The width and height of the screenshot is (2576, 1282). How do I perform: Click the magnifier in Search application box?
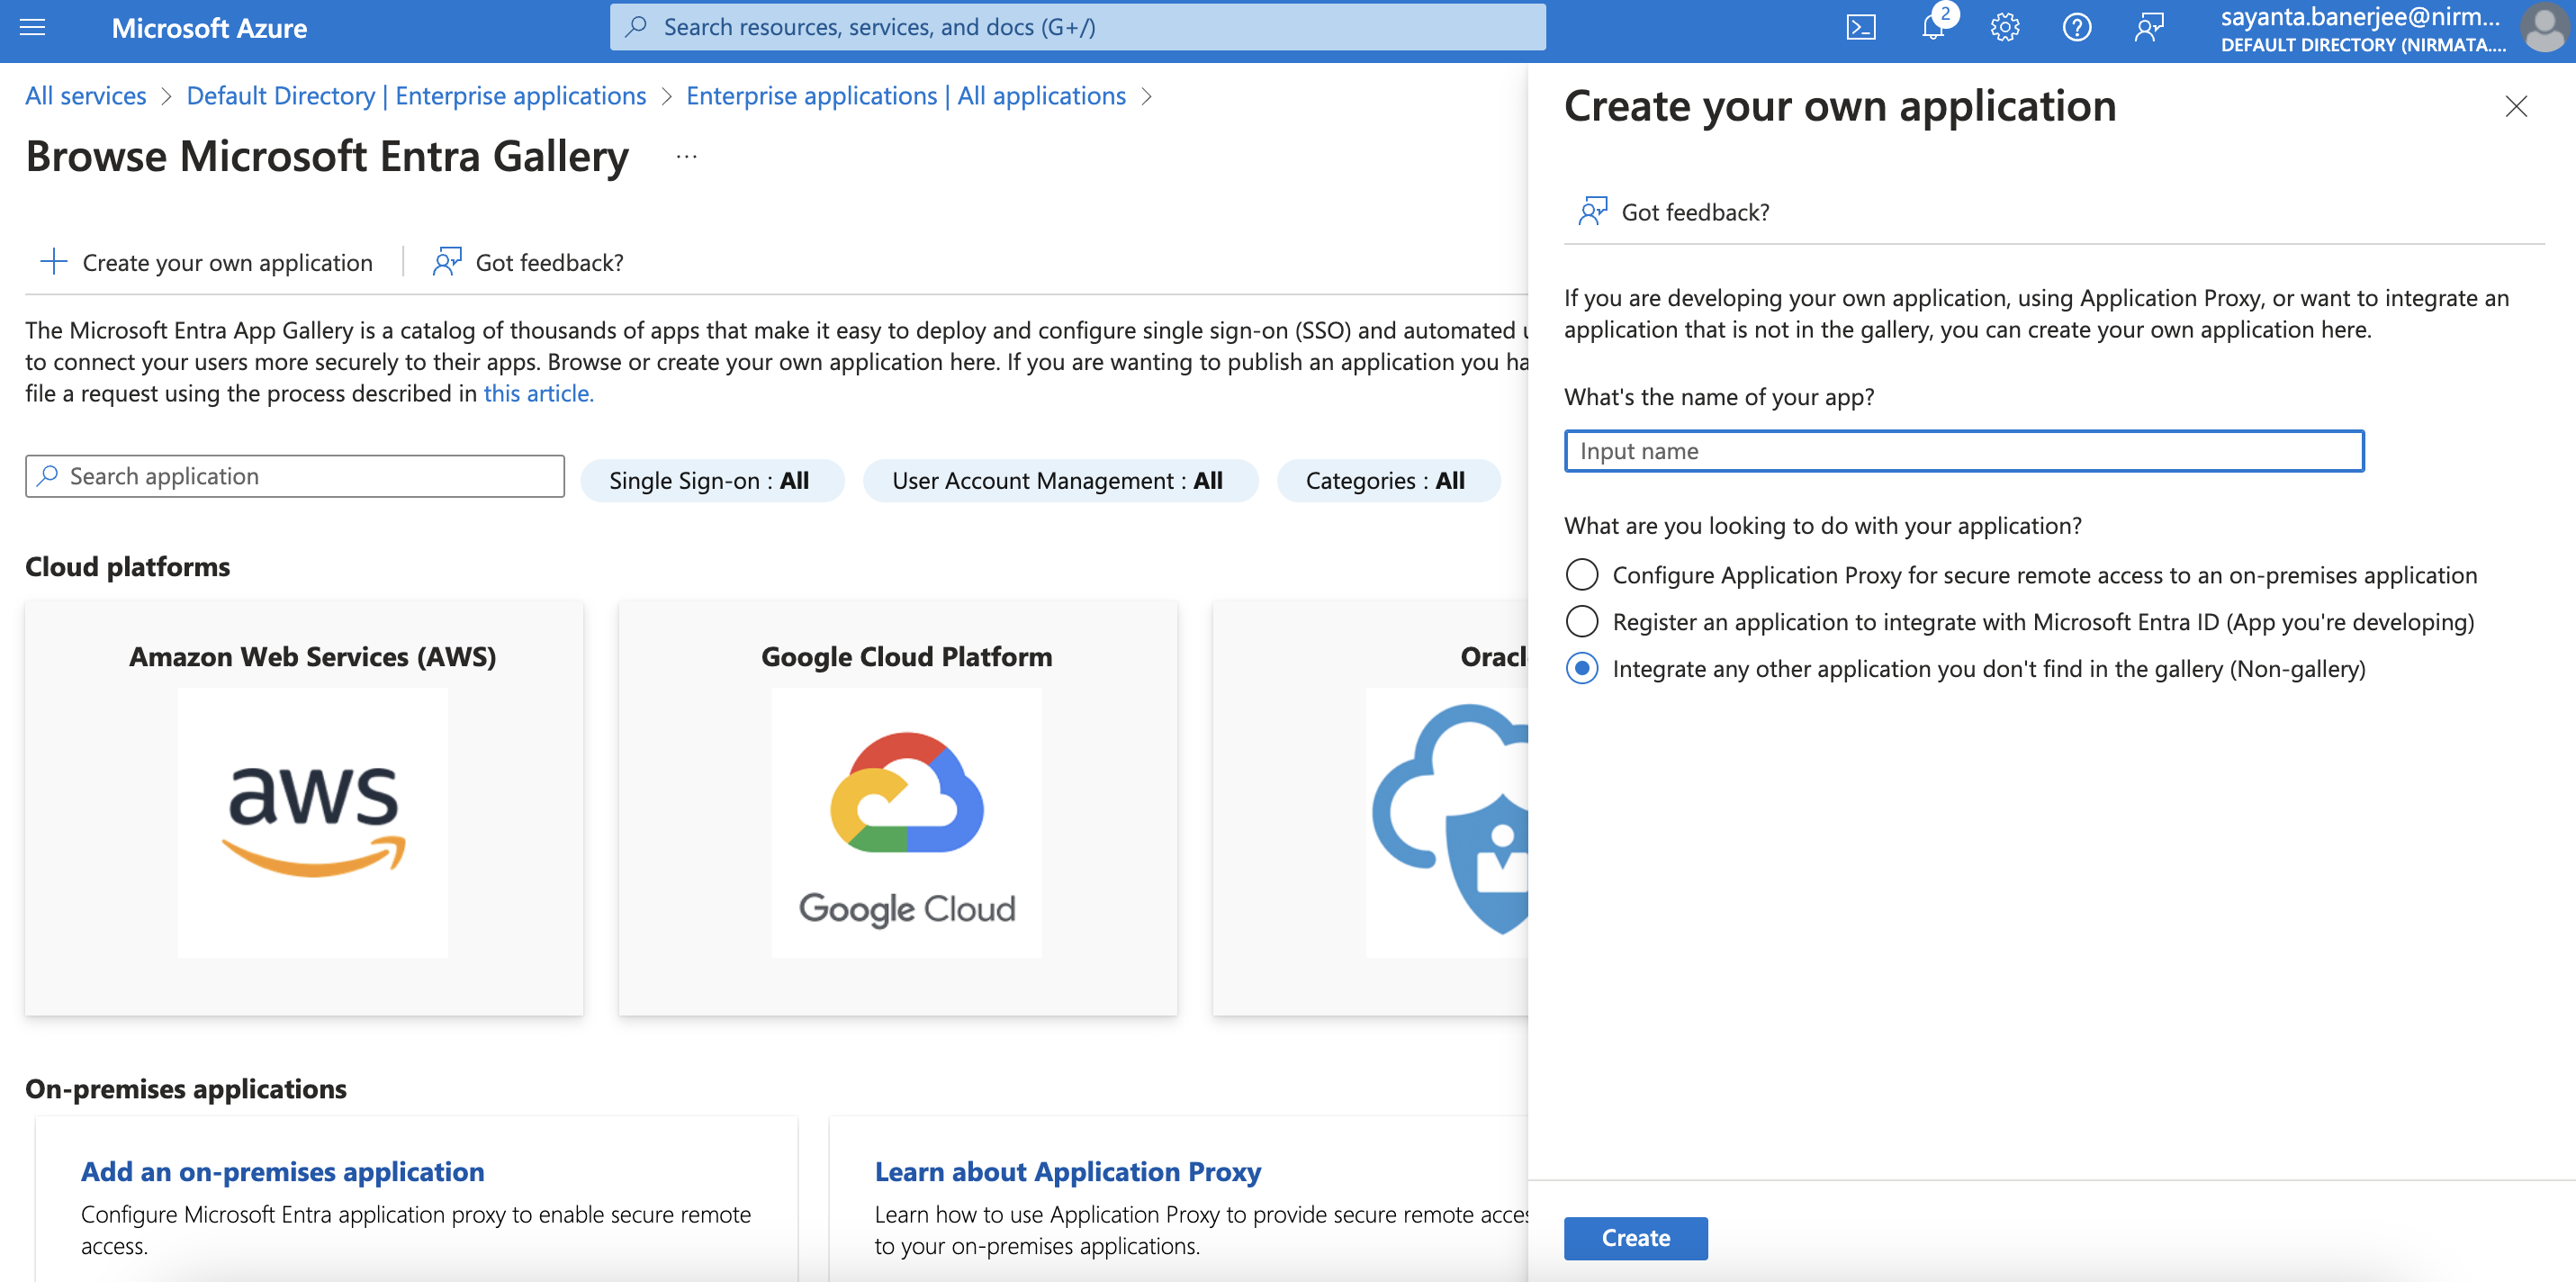tap(47, 476)
